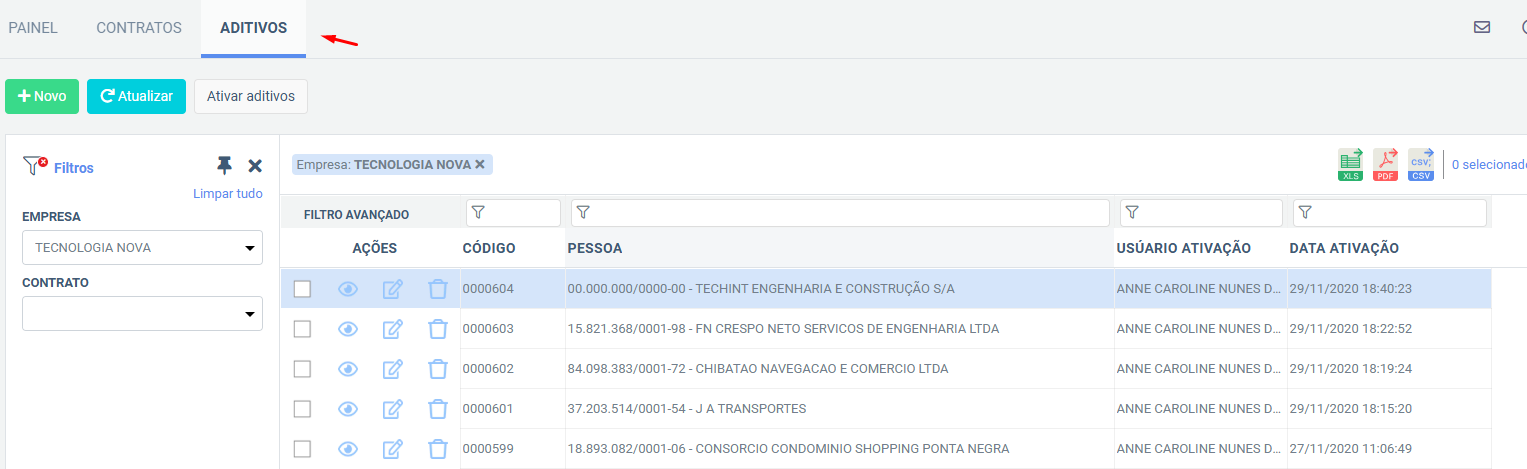Image resolution: width=1527 pixels, height=469 pixels.
Task: Click the Ativar aditivos button
Action: point(251,96)
